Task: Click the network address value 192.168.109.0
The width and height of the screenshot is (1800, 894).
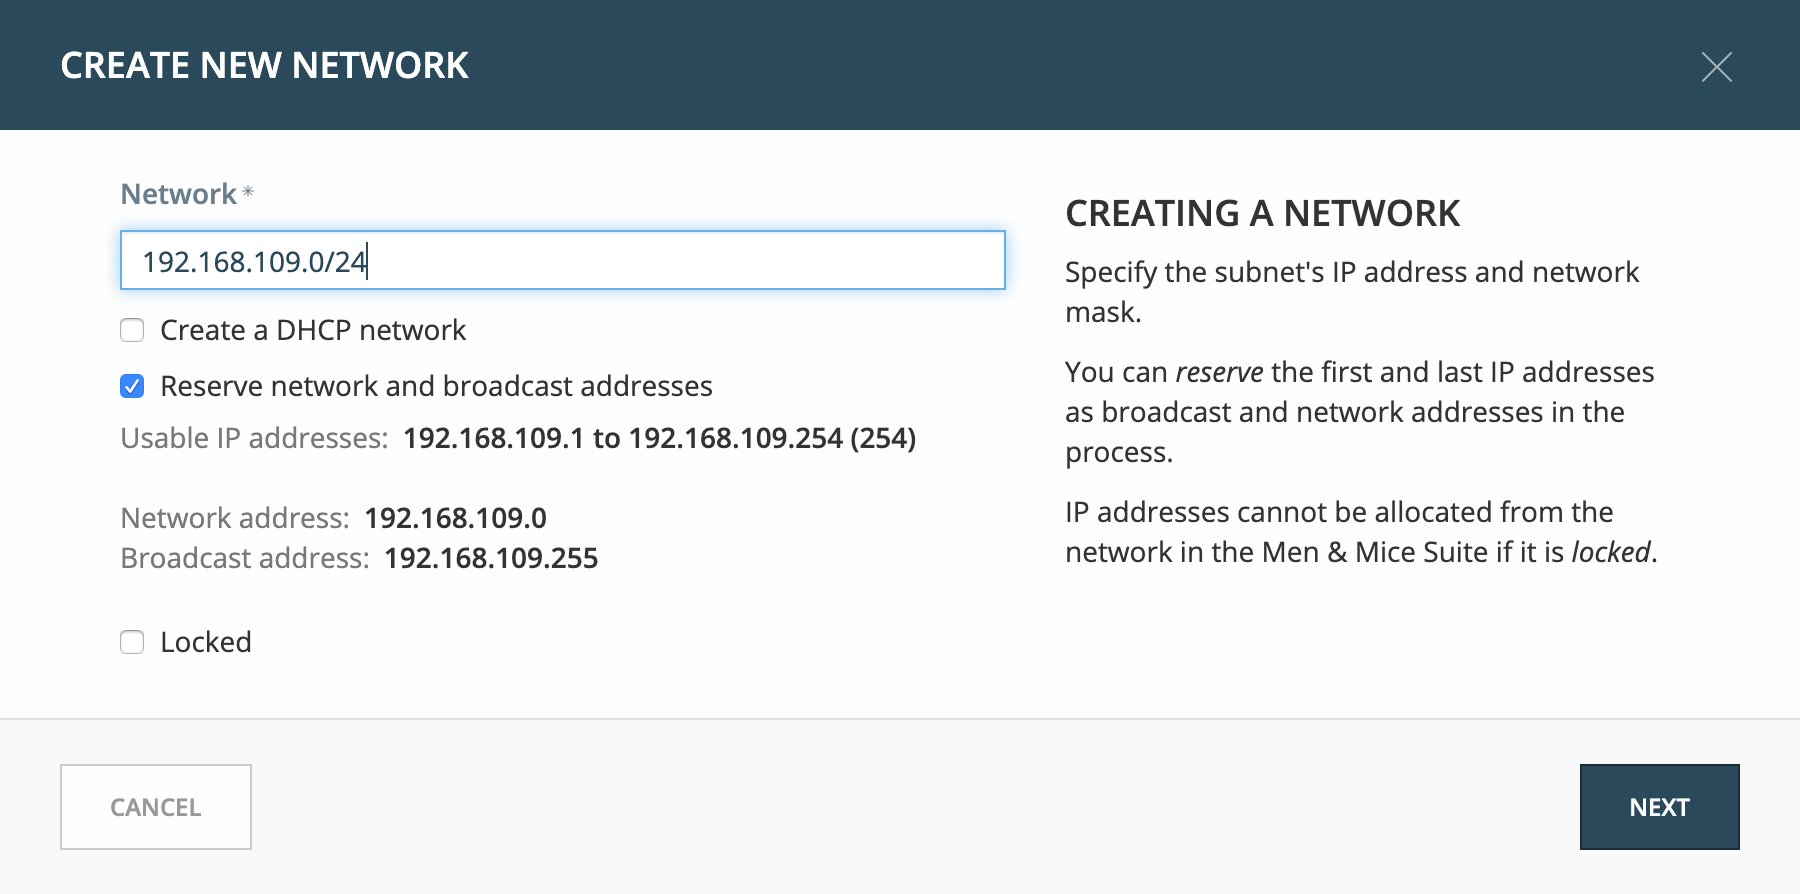Action: point(455,518)
